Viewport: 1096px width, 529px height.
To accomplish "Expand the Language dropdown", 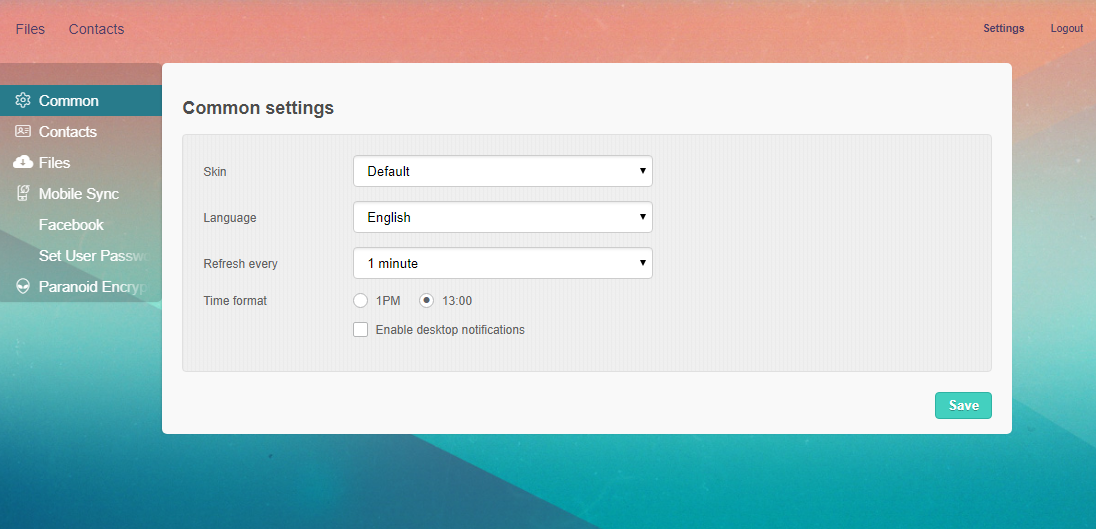I will [502, 217].
